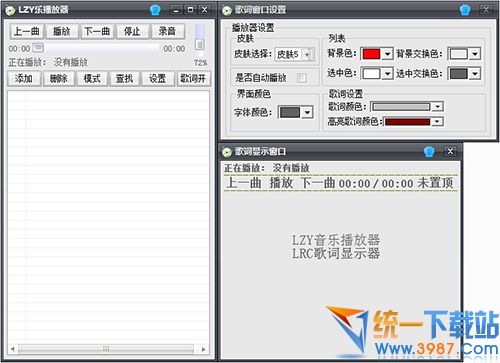Image resolution: width=500 pixels, height=363 pixels.
Task: Click the playlist horizontal scrollbar thumb
Action: tap(106, 349)
